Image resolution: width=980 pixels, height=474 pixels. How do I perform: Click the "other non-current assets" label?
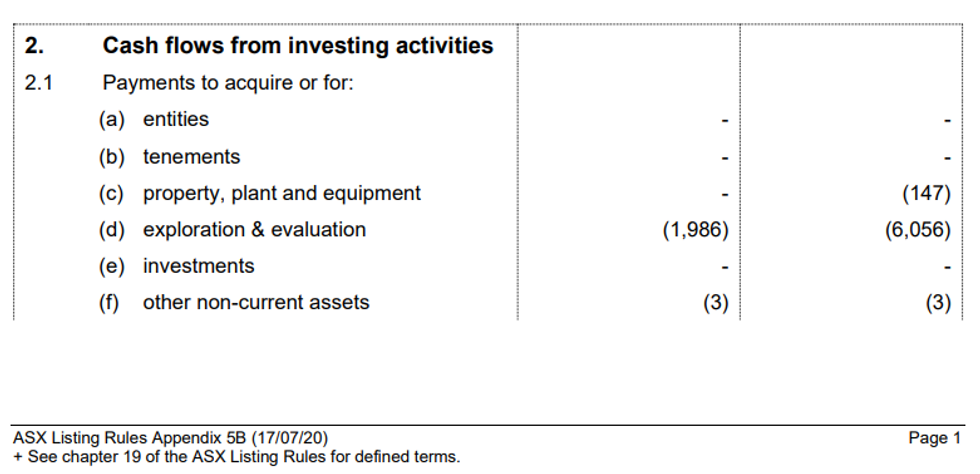[x=255, y=303]
